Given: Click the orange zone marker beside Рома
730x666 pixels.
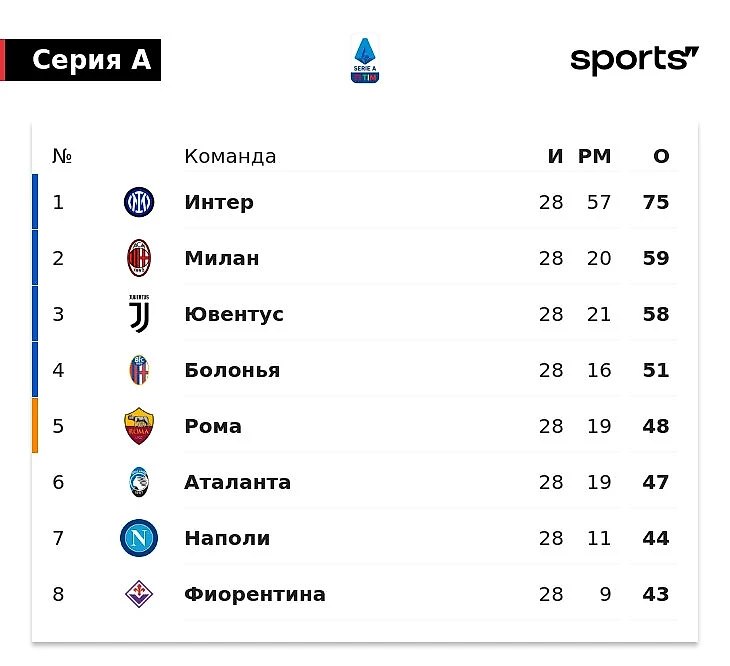Looking at the screenshot, I should 35,425.
